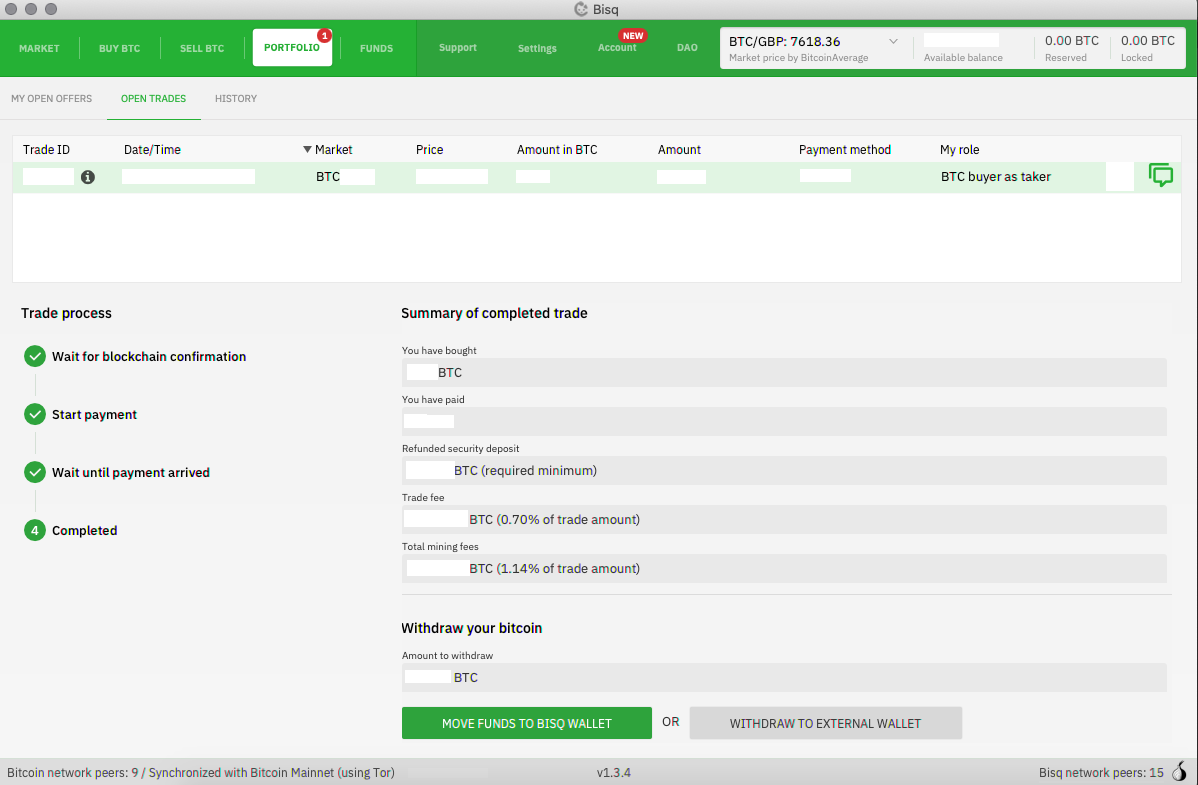Click the step 4 Completed circle
This screenshot has width=1198, height=785.
34,530
